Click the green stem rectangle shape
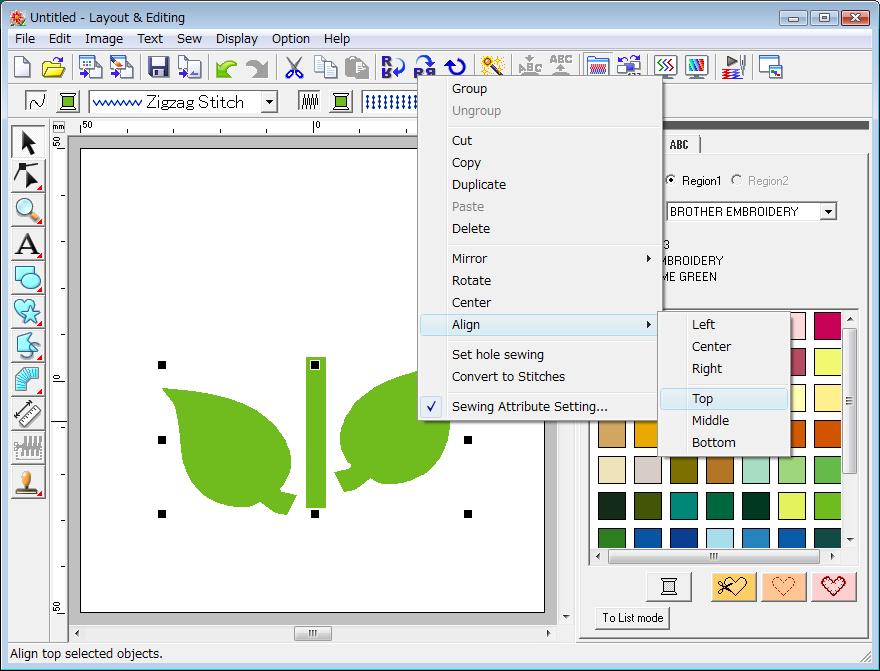This screenshot has width=880, height=671. tap(316, 432)
